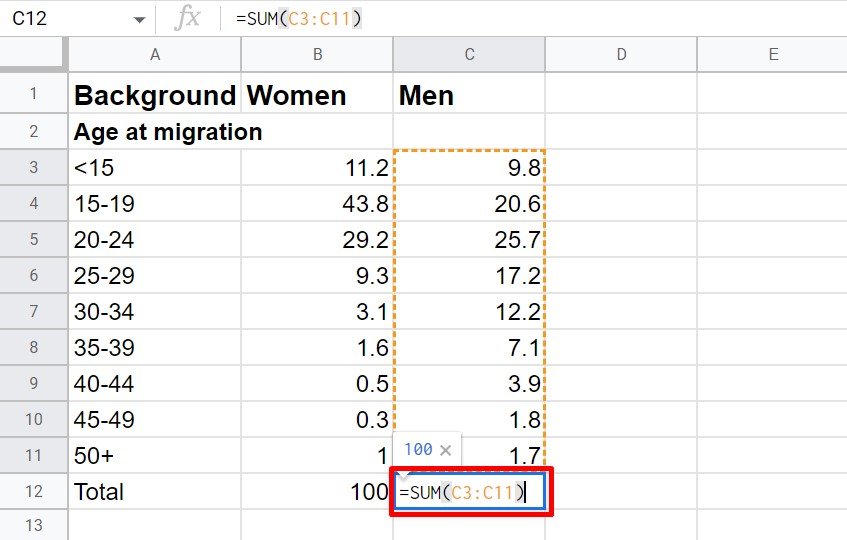
Task: Select row 10 header
Action: [33, 419]
